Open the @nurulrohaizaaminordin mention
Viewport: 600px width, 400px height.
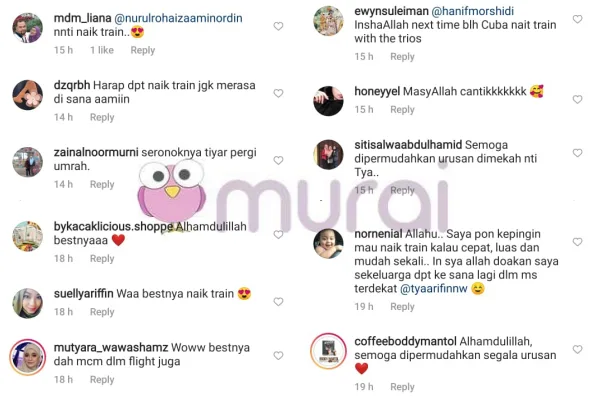(178, 18)
